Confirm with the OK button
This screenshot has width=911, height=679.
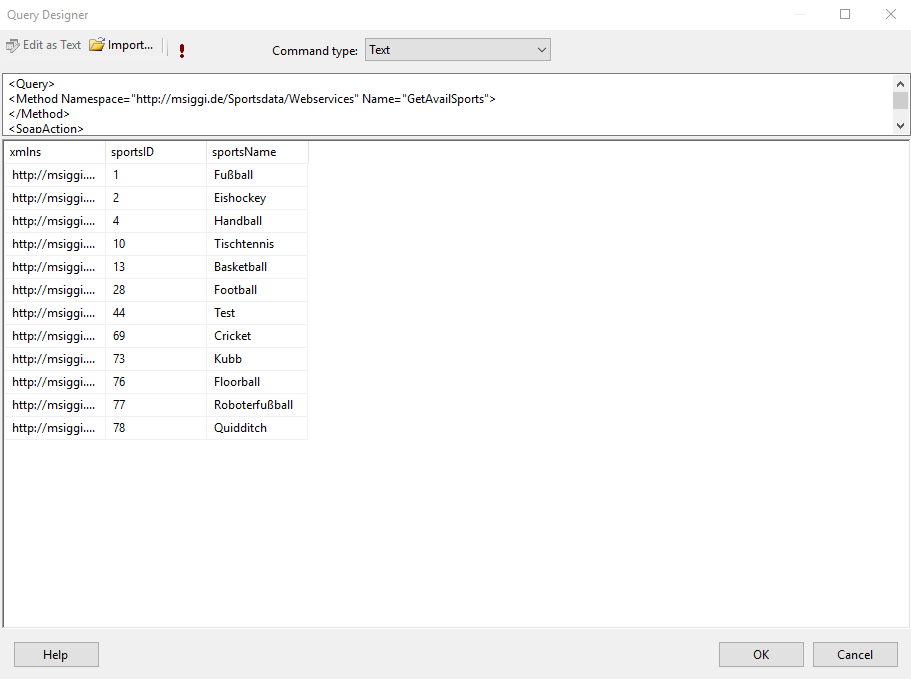[761, 654]
